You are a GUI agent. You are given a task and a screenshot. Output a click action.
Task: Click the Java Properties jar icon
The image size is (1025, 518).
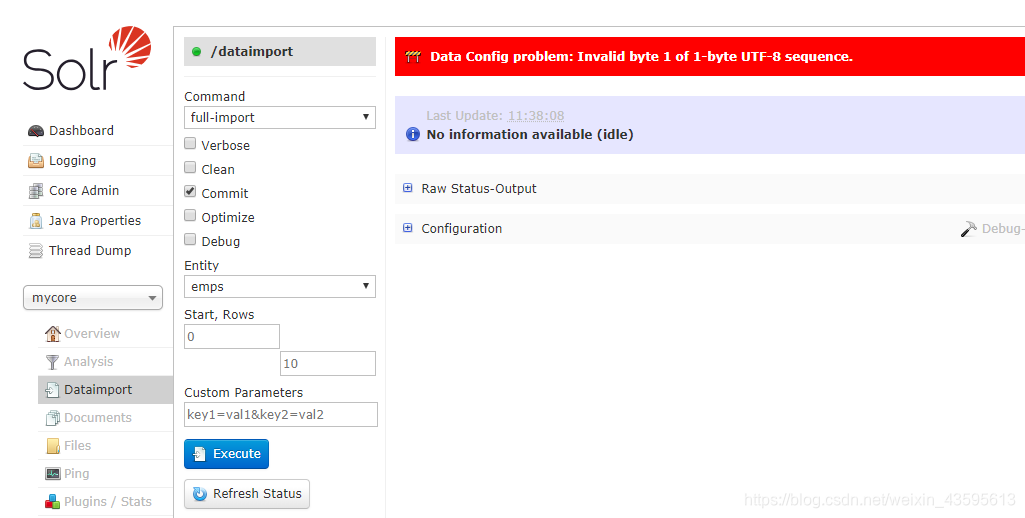(36, 221)
